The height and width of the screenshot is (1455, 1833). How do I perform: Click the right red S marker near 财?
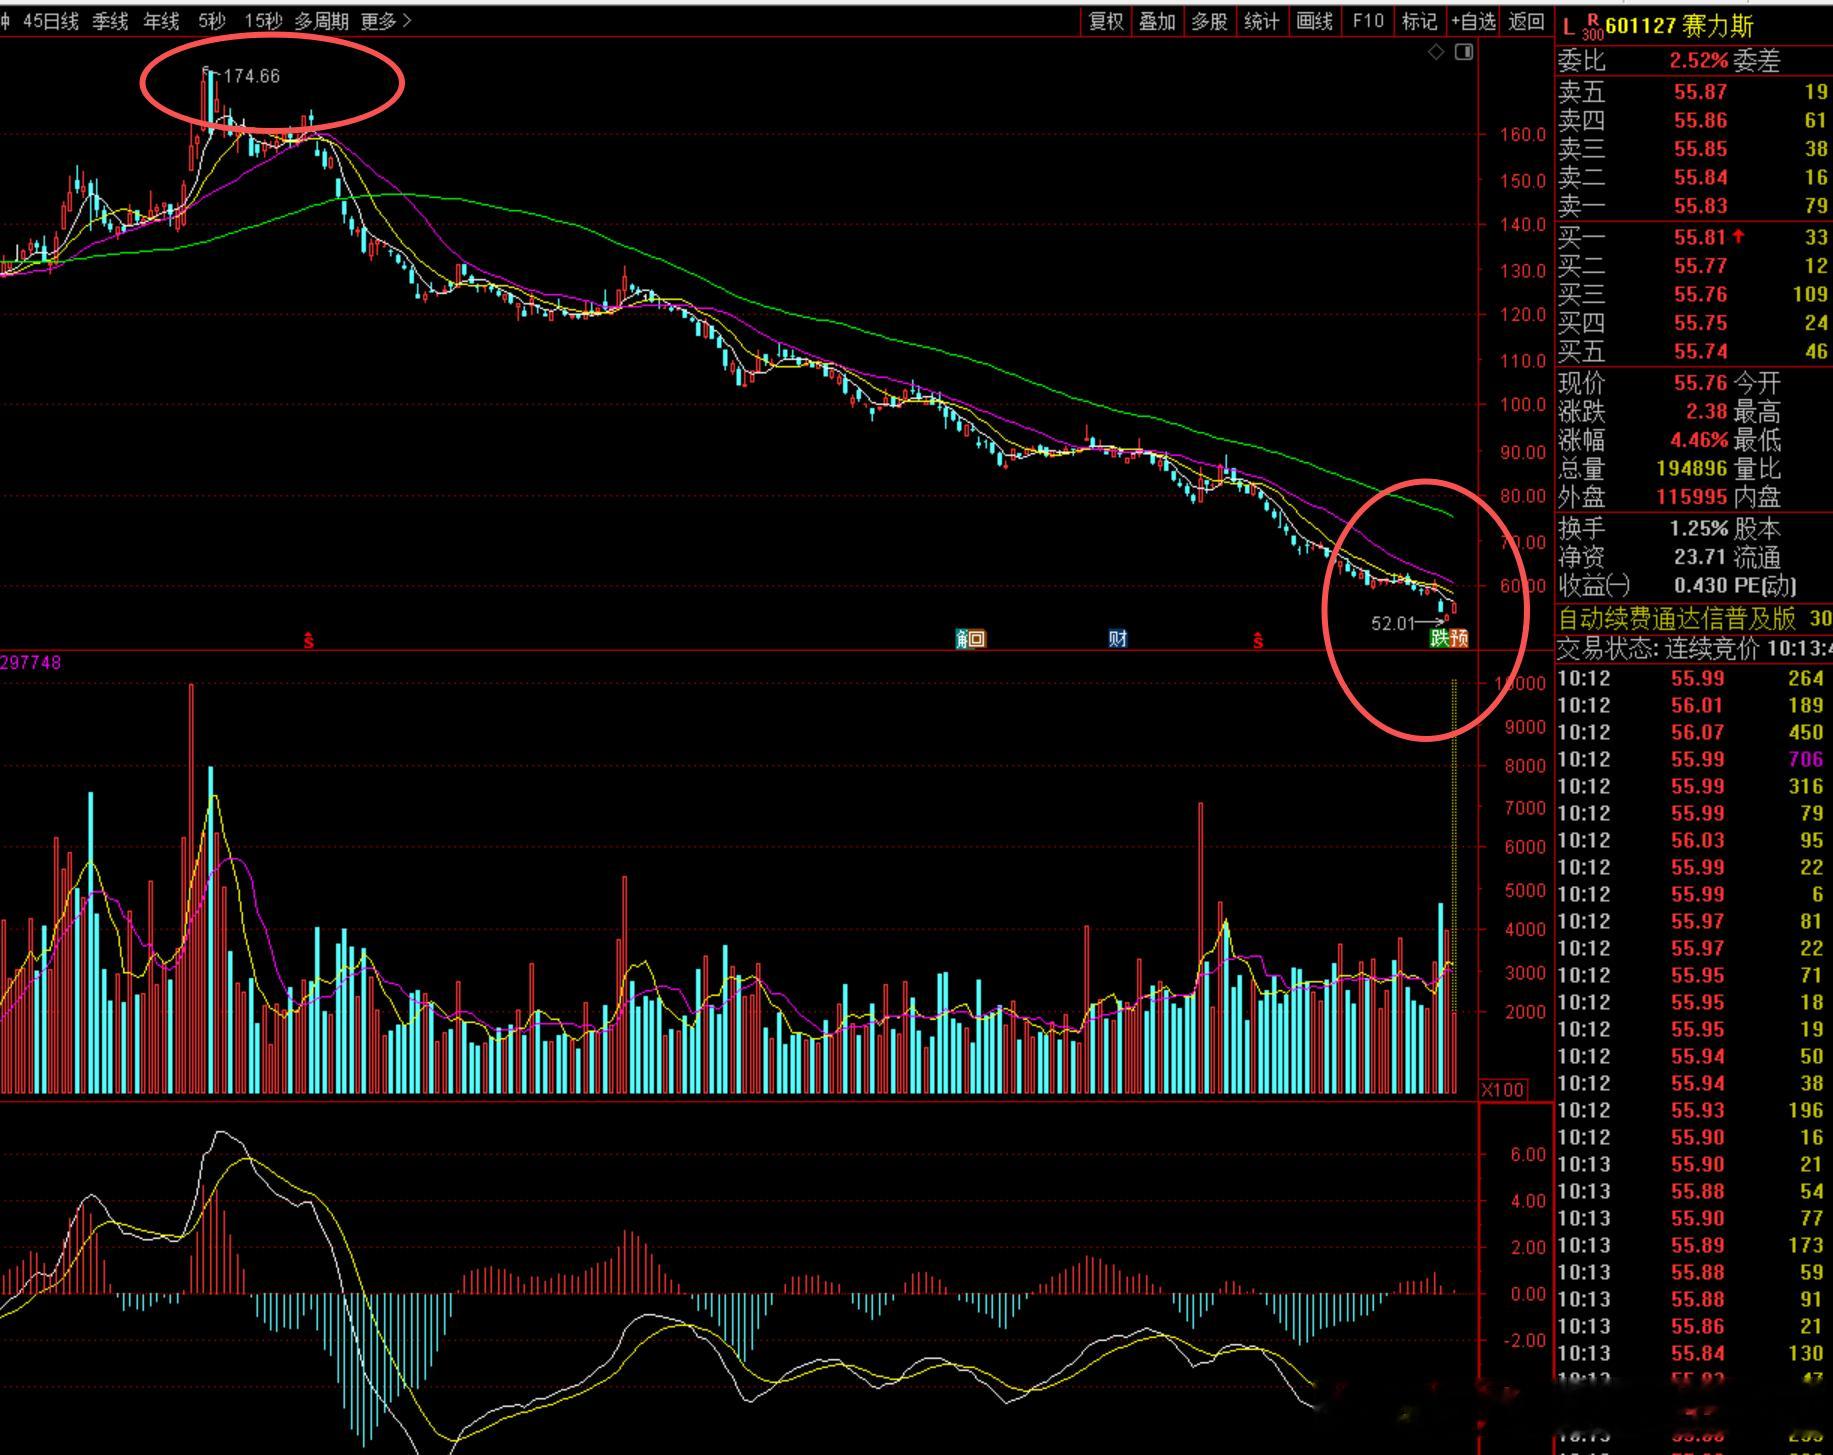1258,640
